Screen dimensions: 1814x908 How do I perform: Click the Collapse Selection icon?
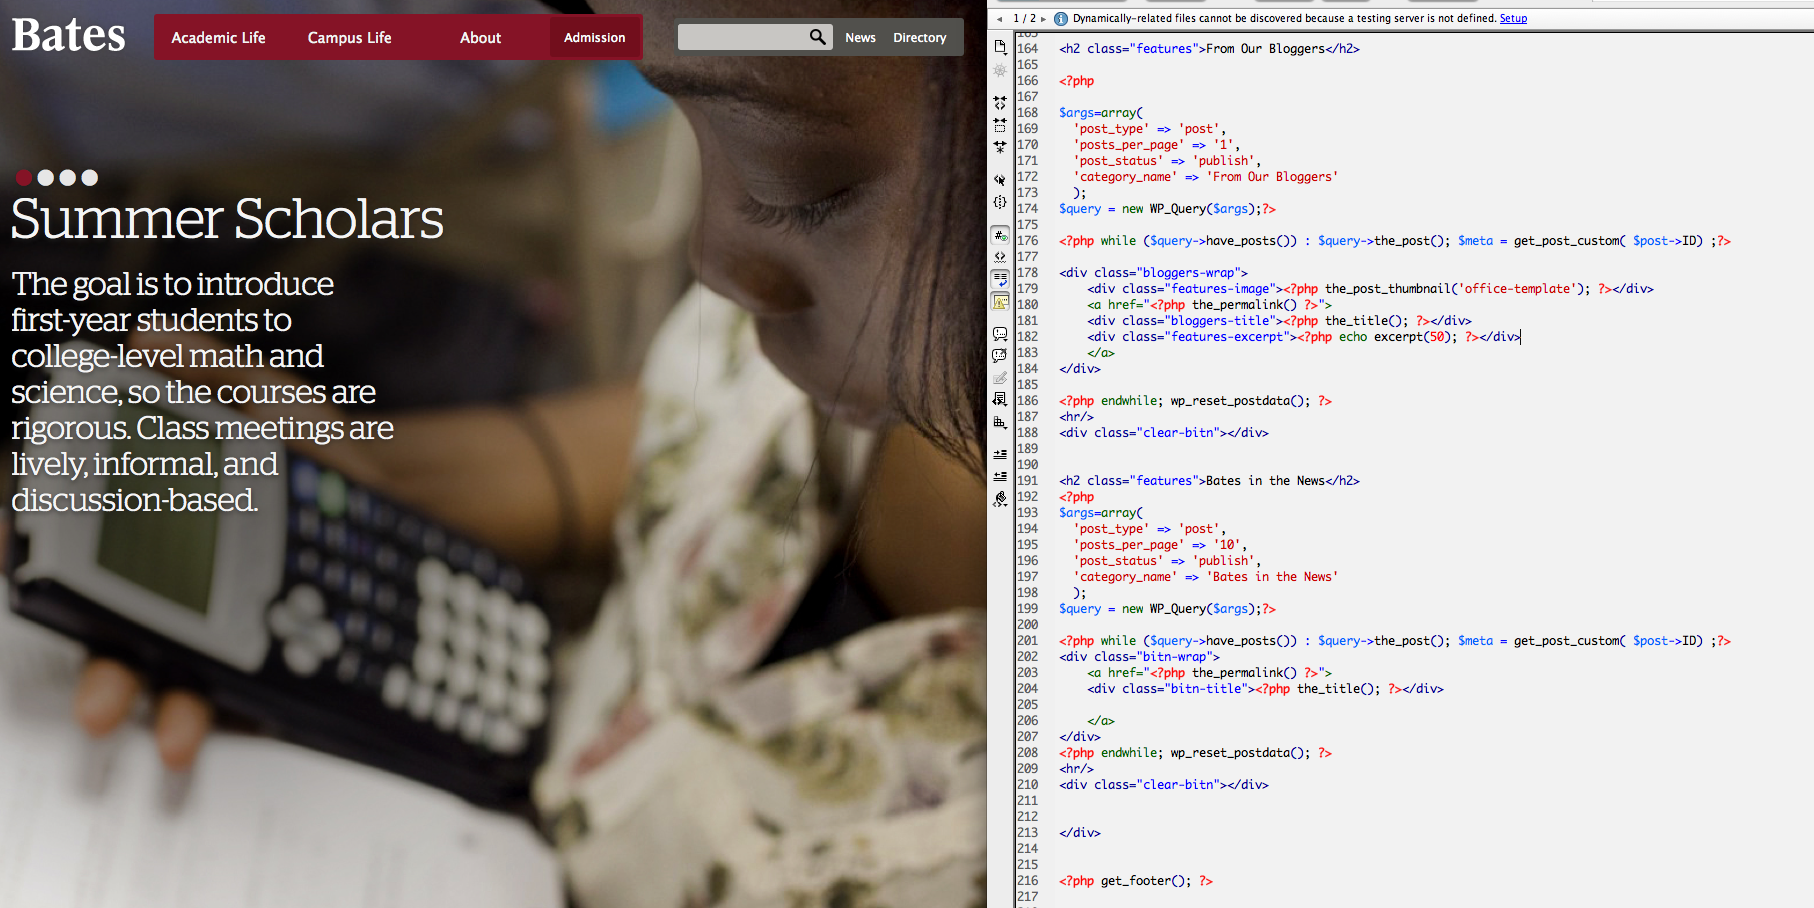point(1000,125)
